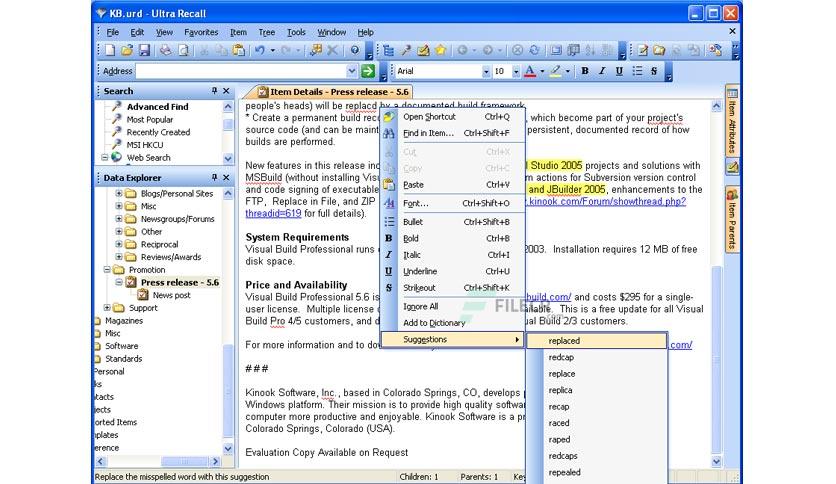This screenshot has height=484, width=836.
Task: Select the Recently Created search item
Action: tap(158, 132)
